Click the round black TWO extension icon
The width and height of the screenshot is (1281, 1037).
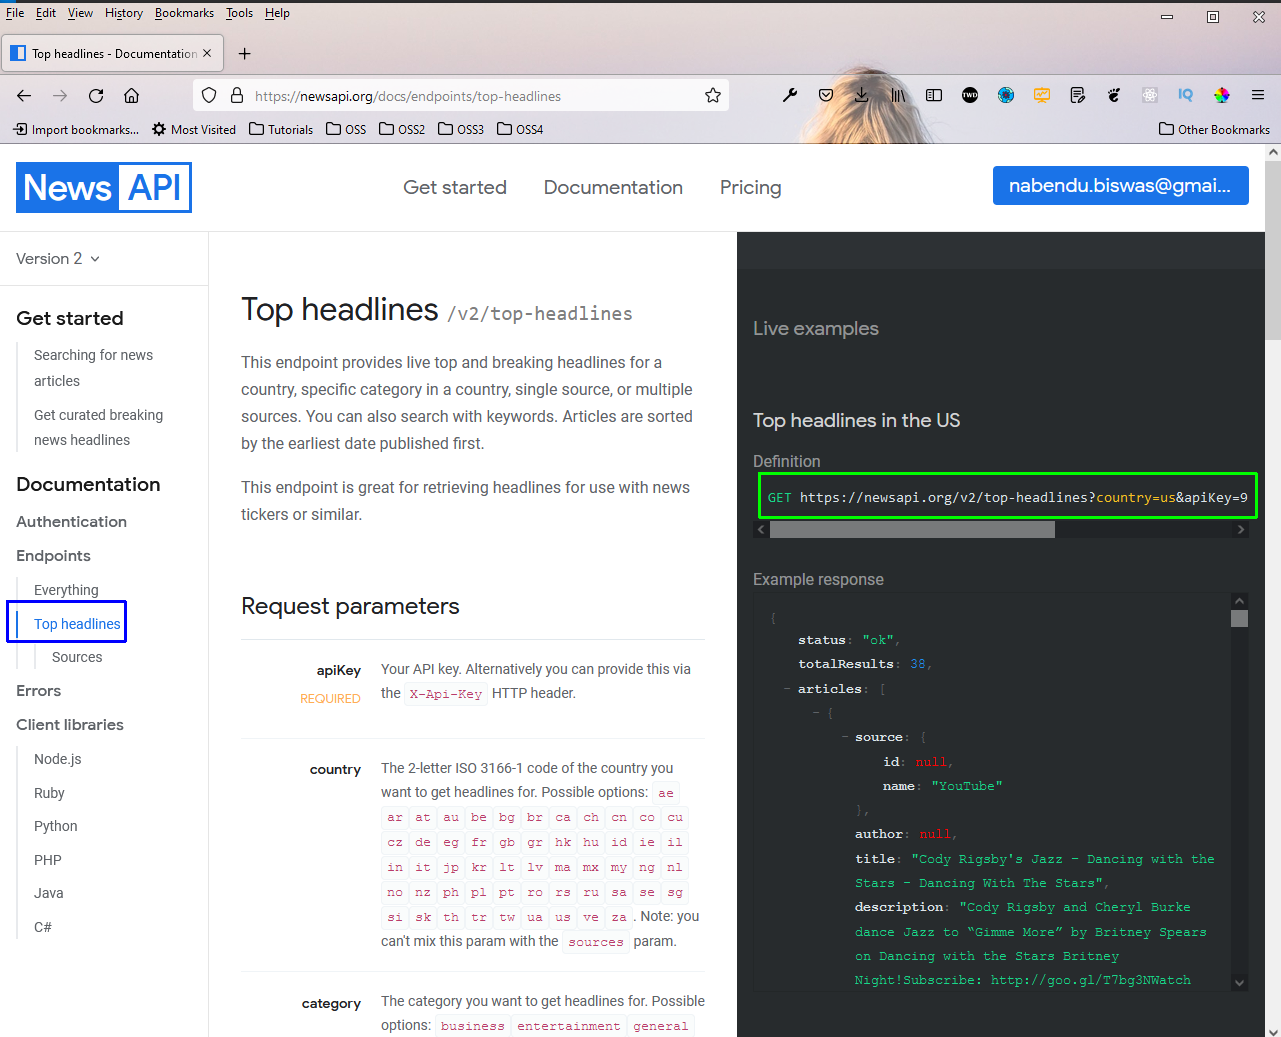[970, 95]
